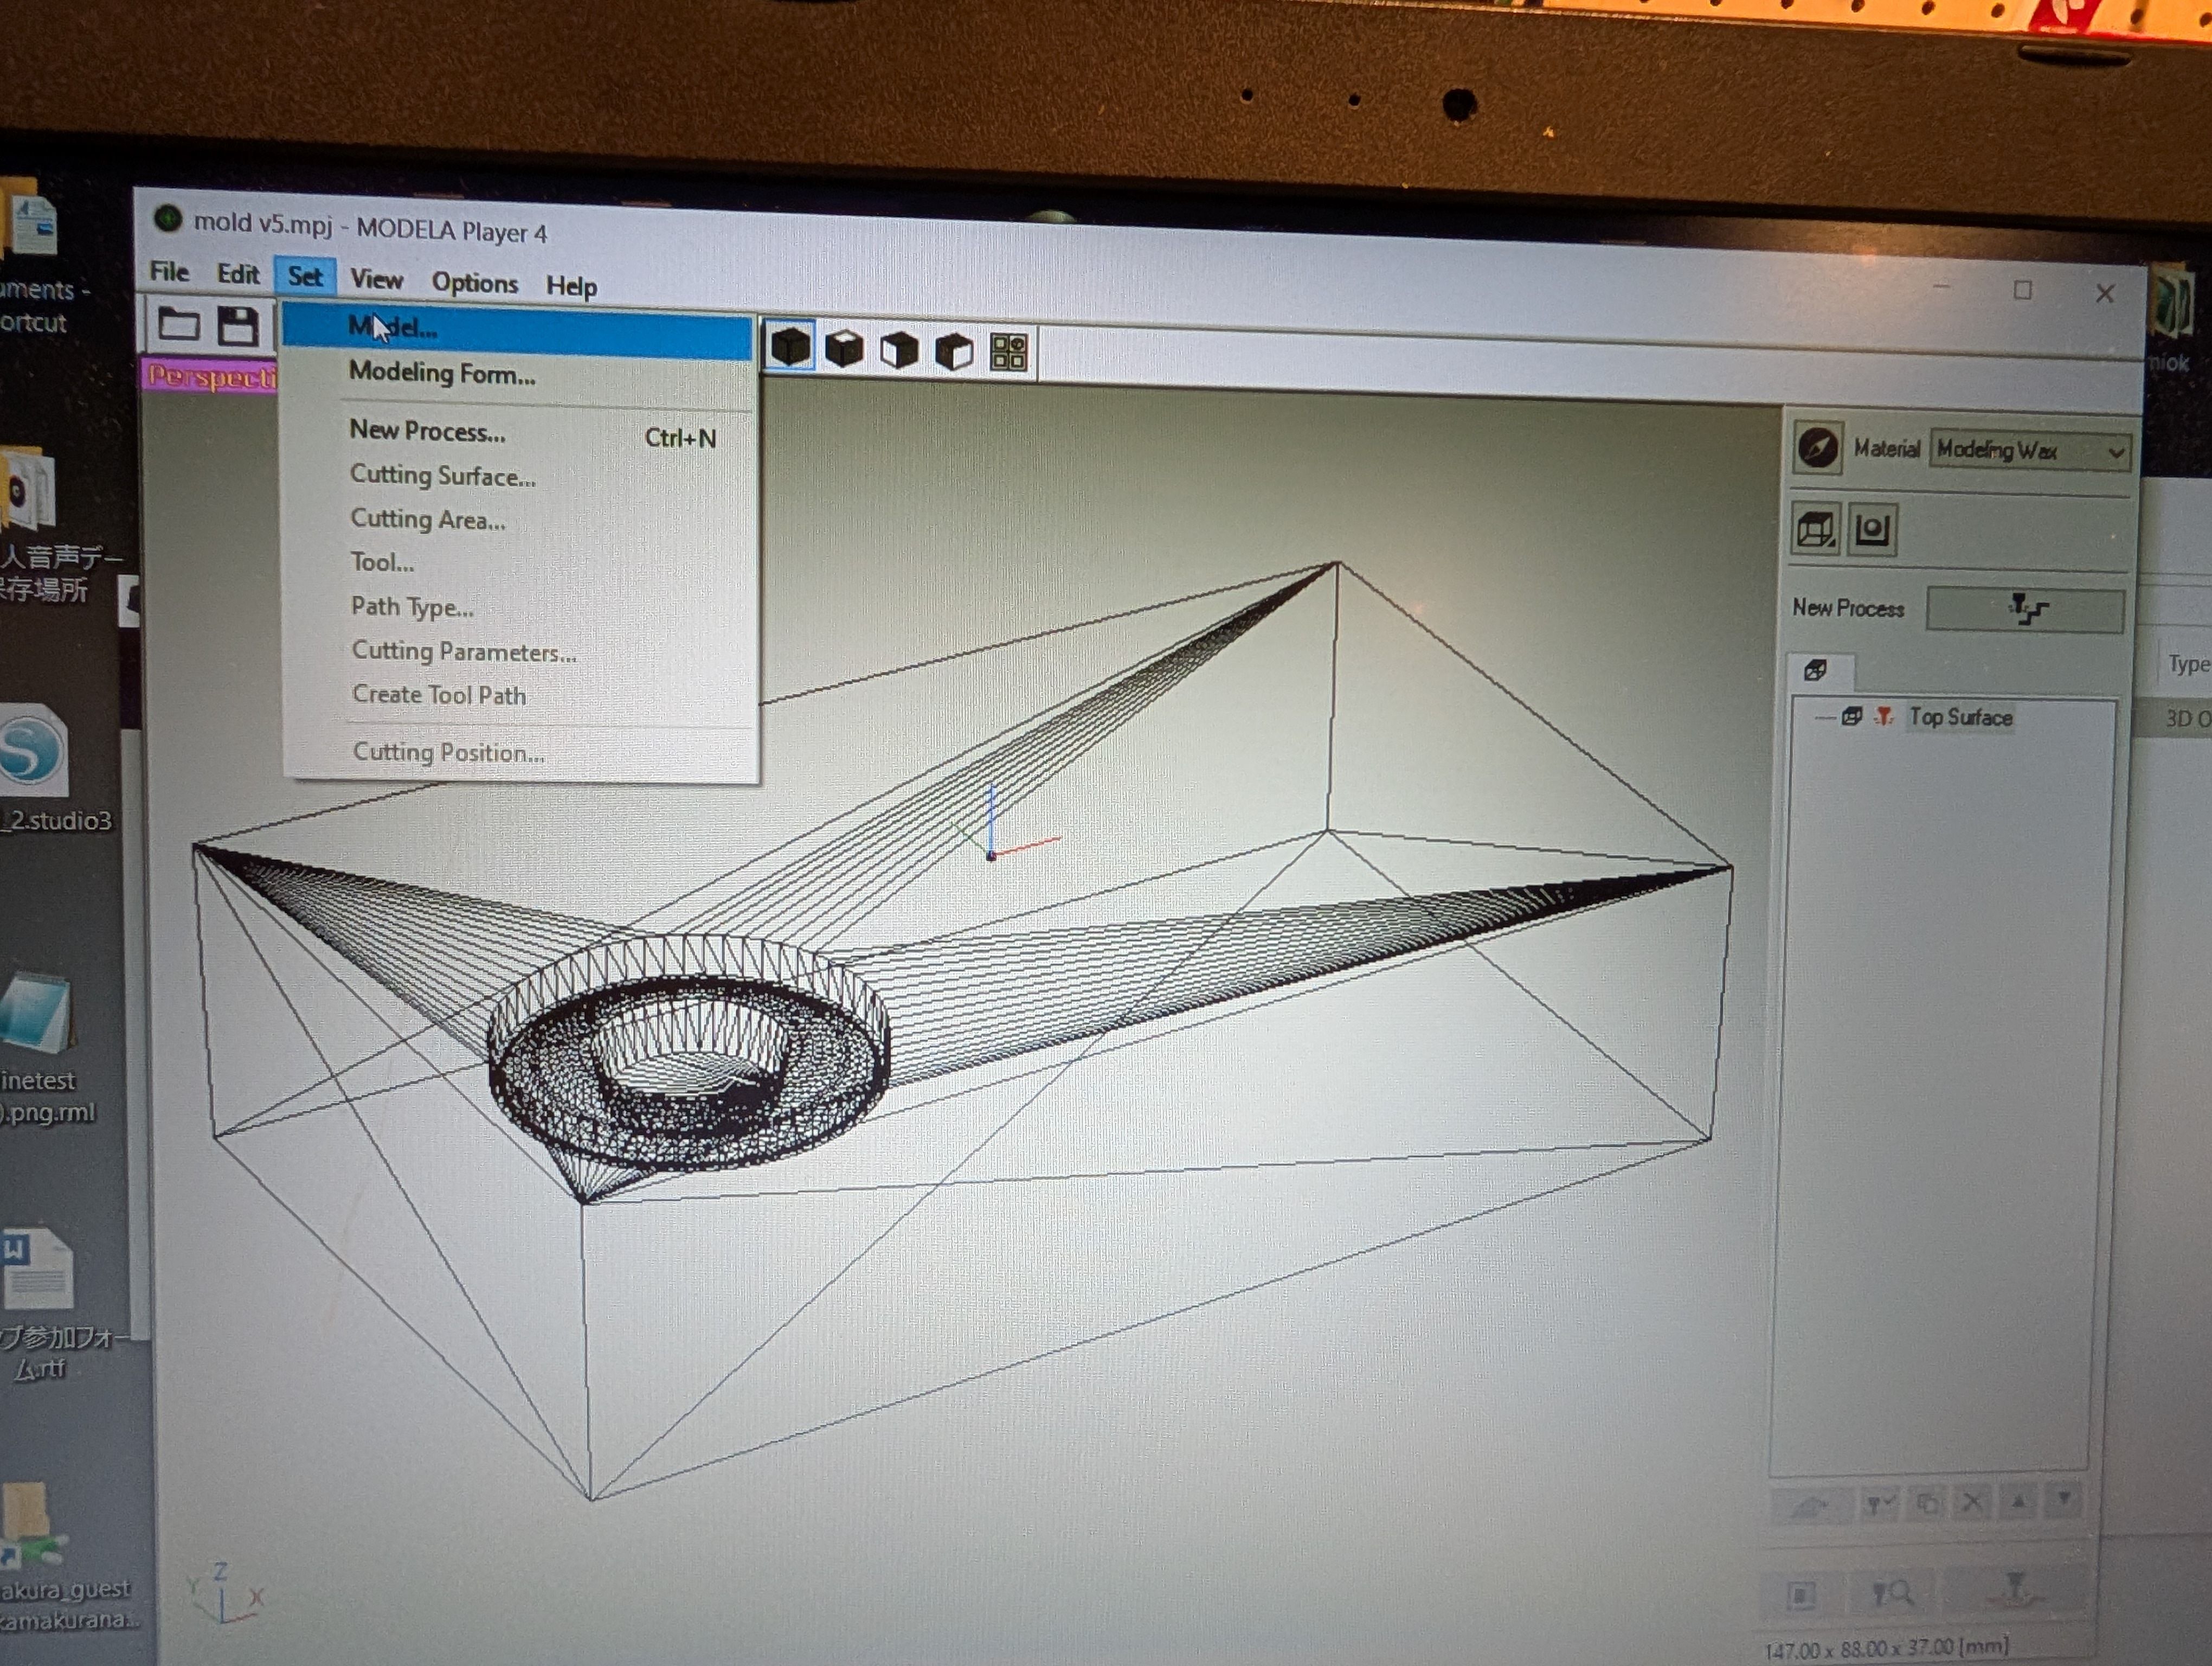Click the pink Perspective view label

click(x=211, y=377)
